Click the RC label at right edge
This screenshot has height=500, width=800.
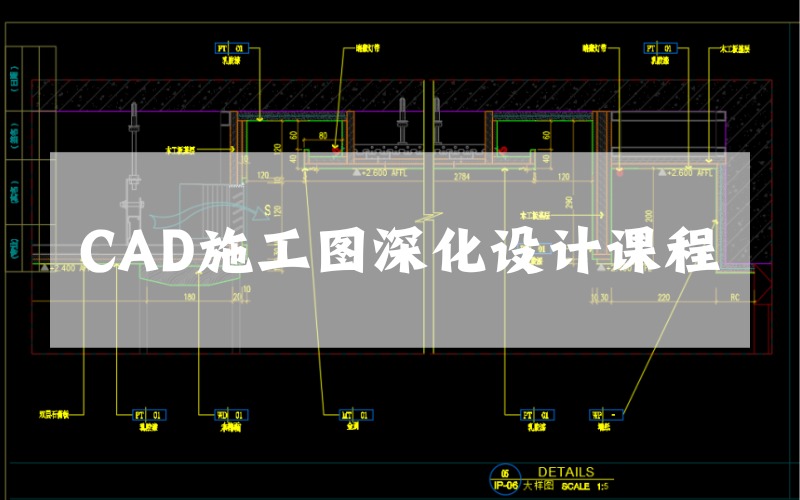coord(735,297)
